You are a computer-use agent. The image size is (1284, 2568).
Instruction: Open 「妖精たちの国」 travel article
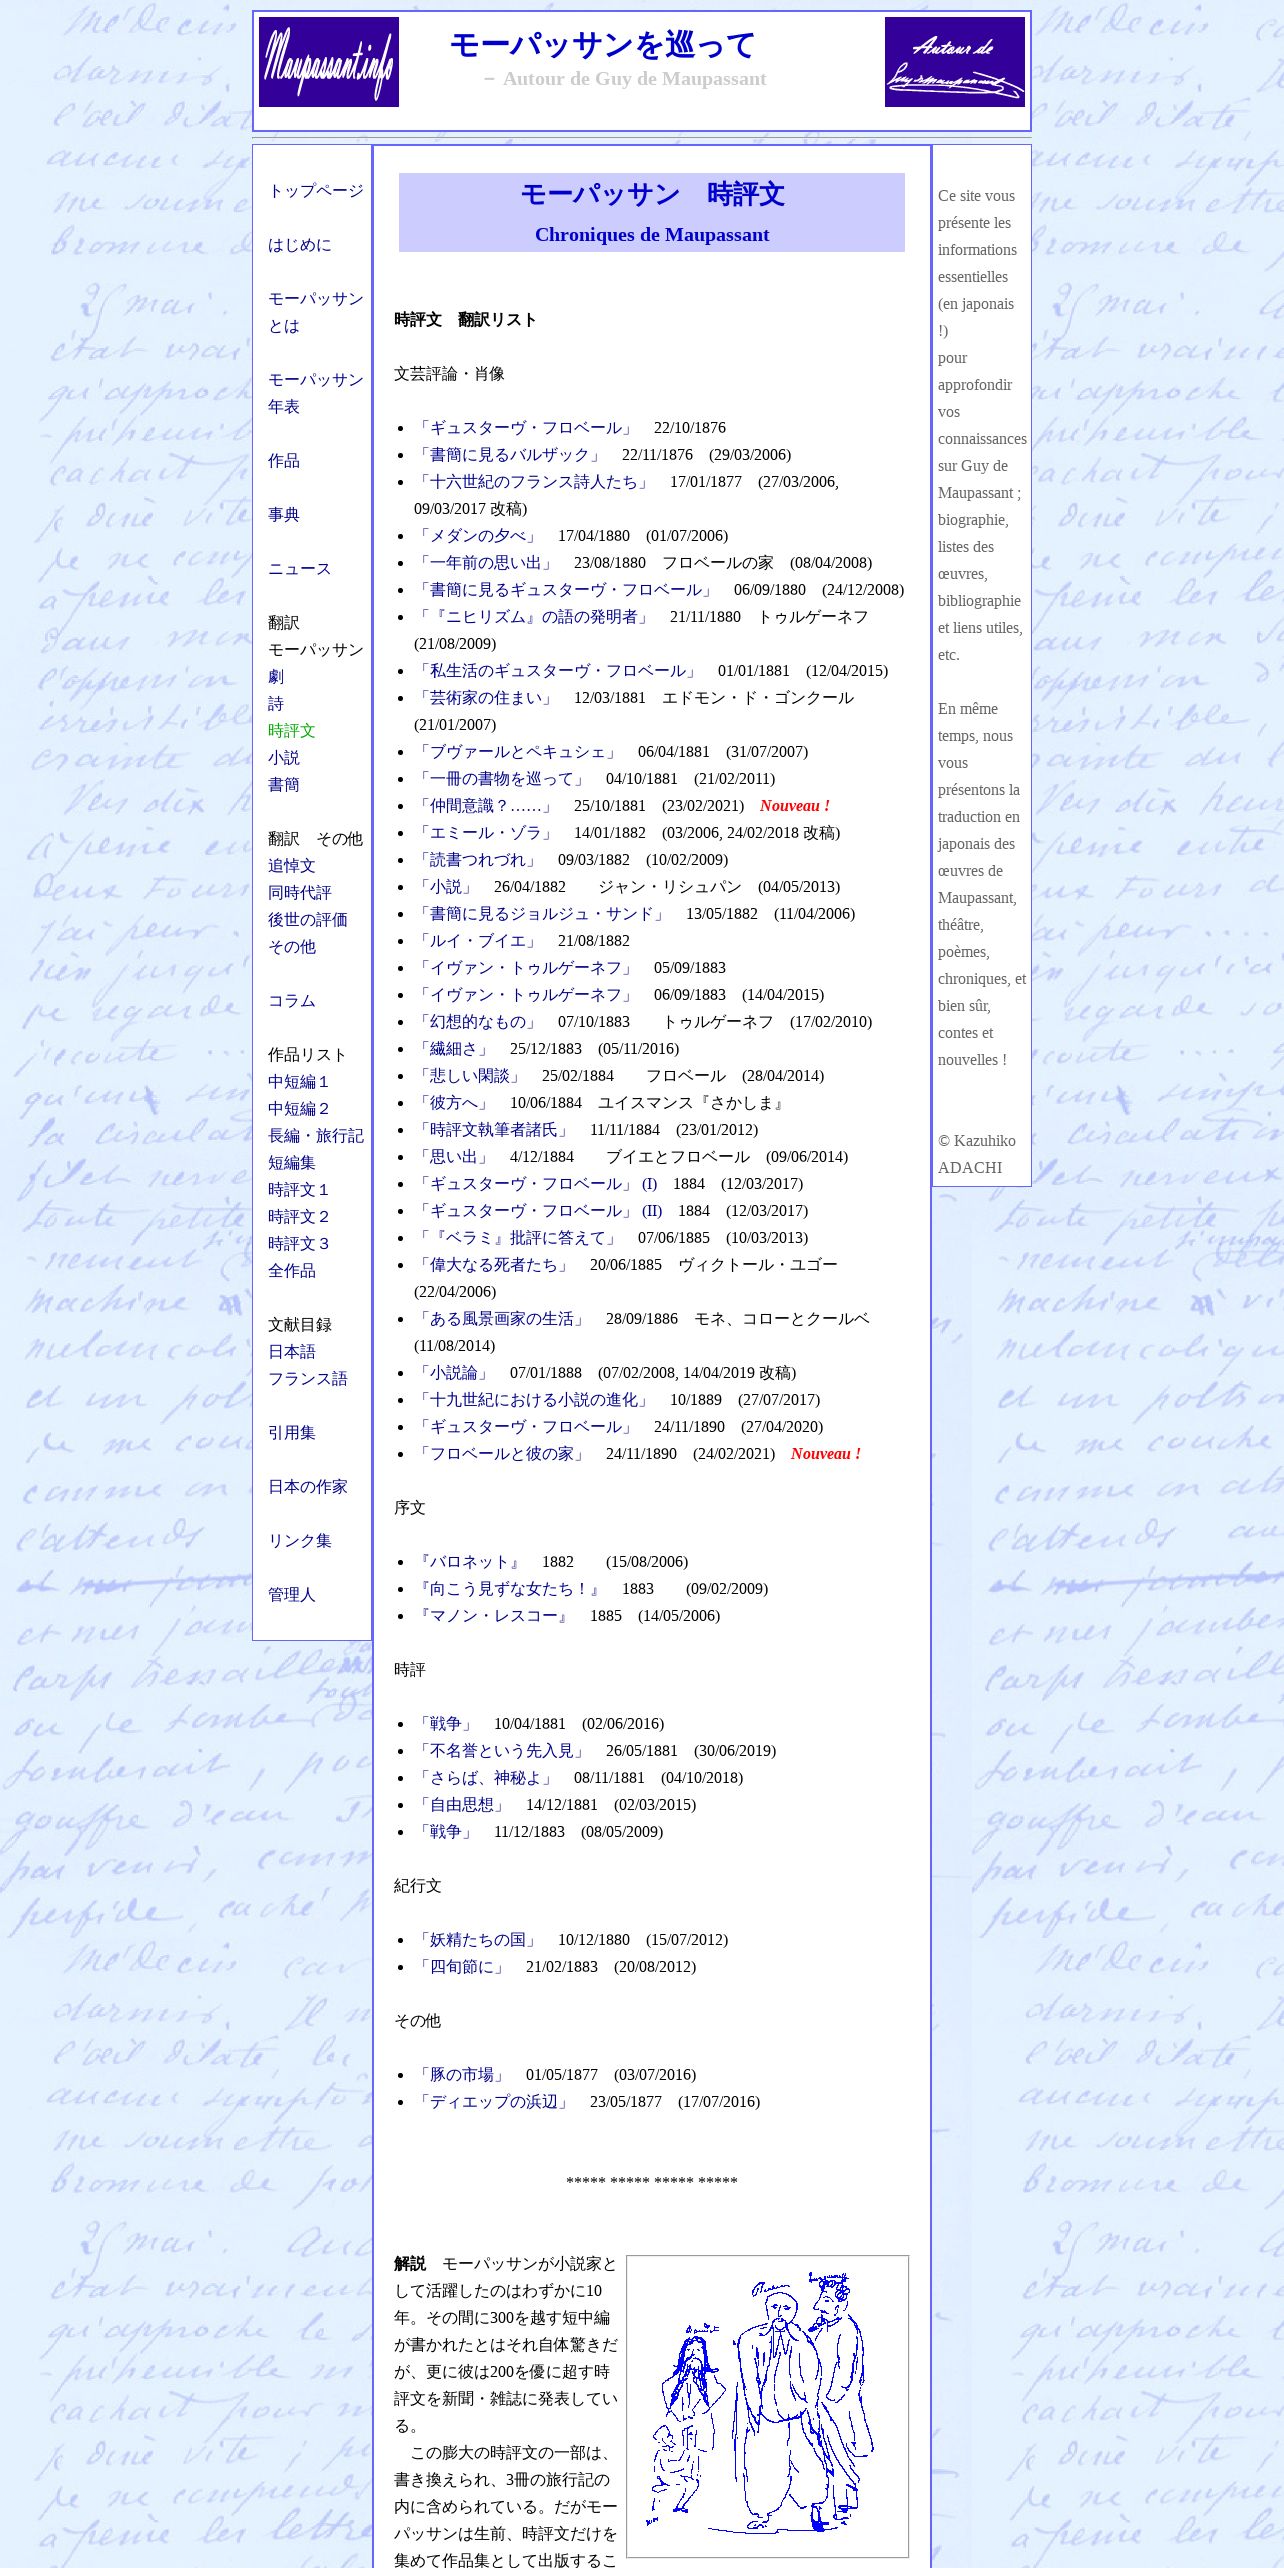pyautogui.click(x=478, y=1940)
